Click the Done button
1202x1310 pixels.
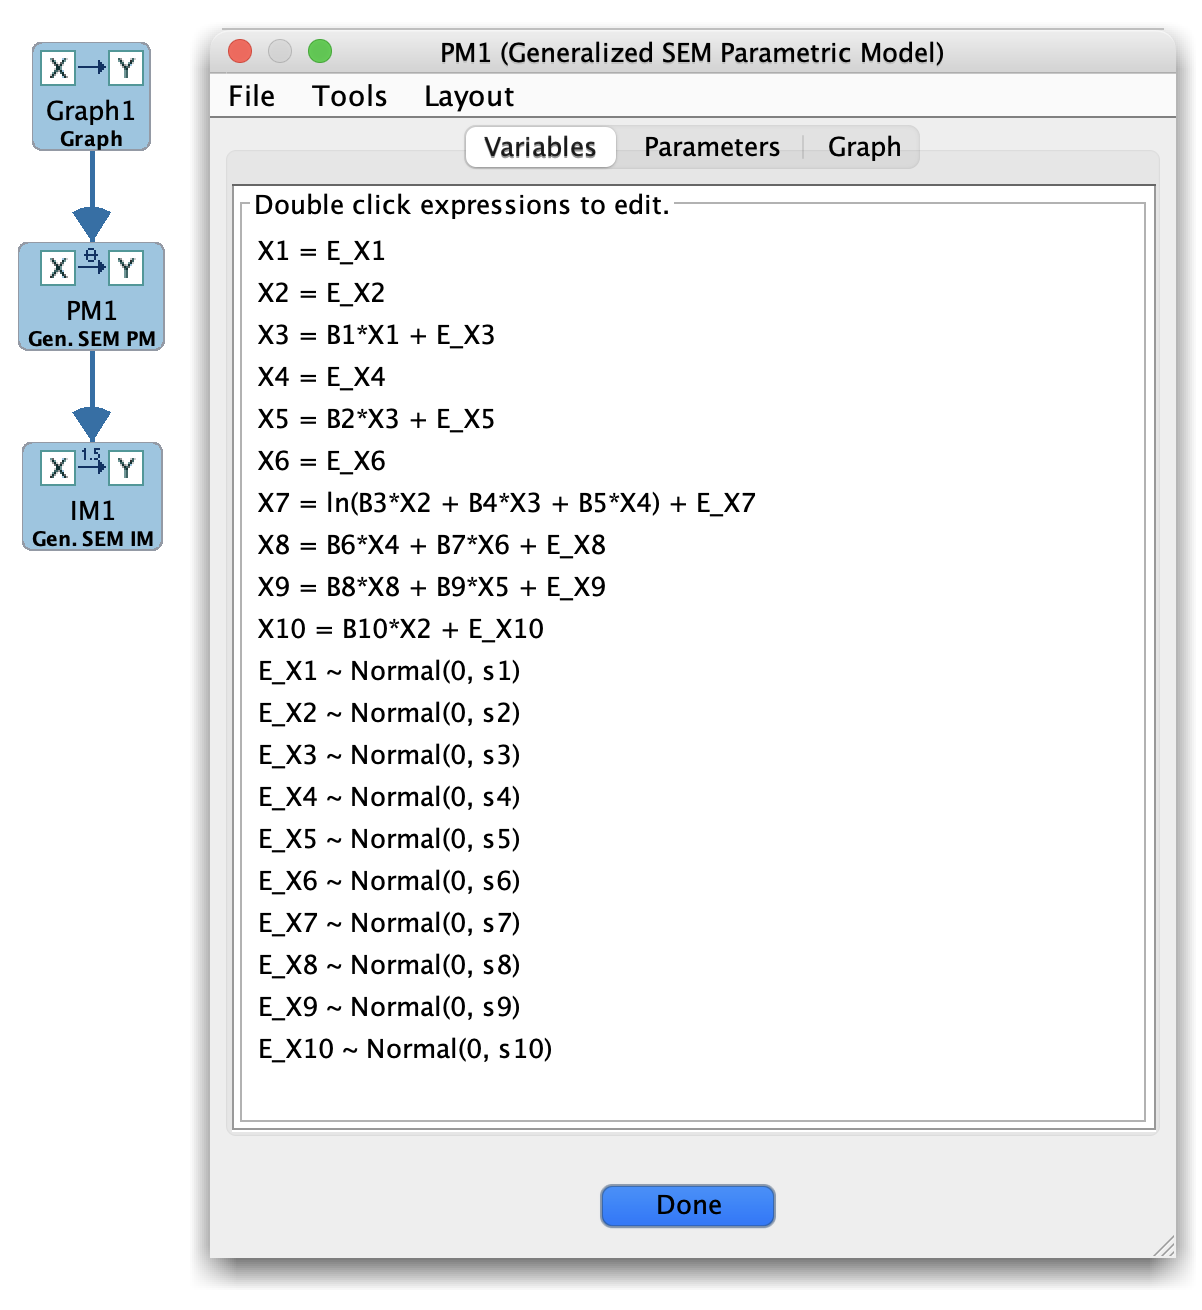pos(688,1205)
